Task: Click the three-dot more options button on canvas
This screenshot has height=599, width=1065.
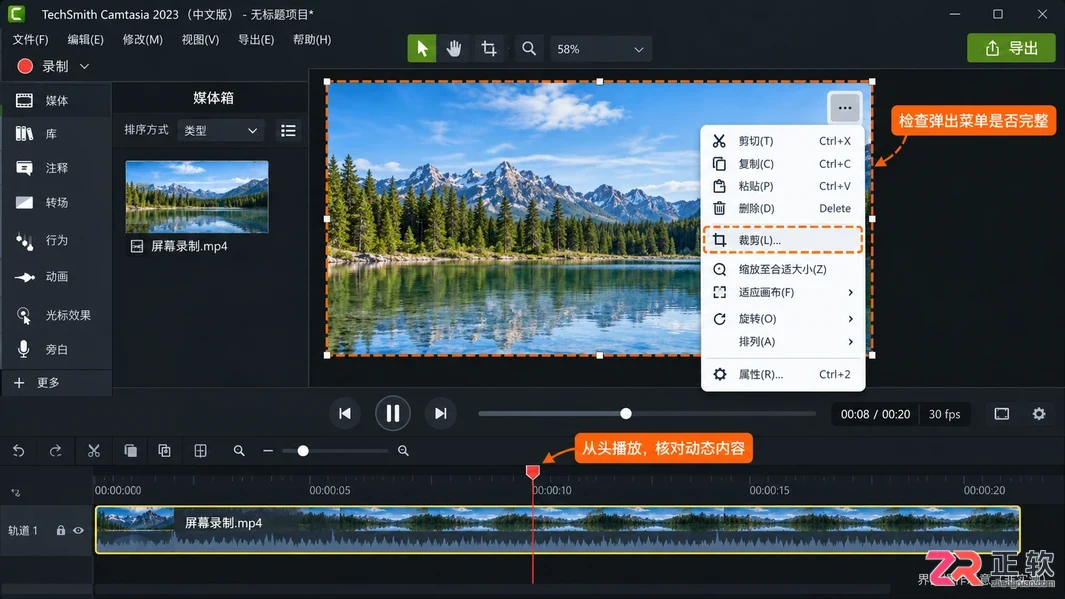Action: 844,107
